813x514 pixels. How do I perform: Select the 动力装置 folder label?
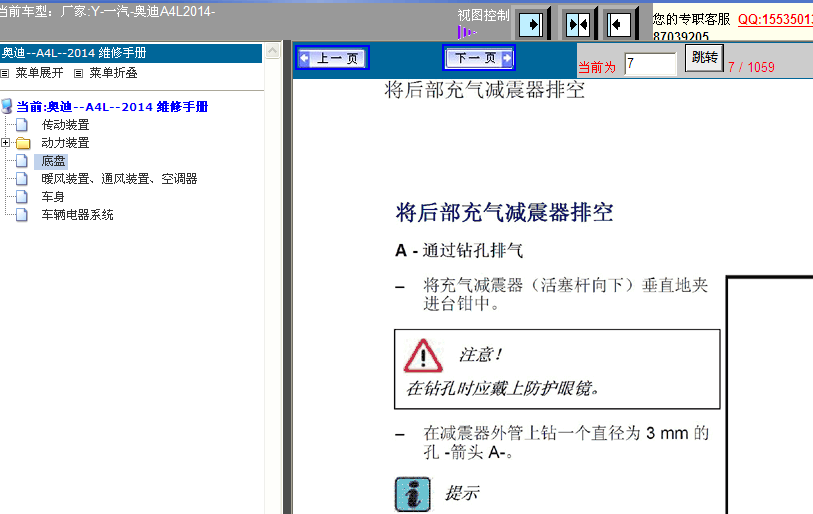coord(65,143)
